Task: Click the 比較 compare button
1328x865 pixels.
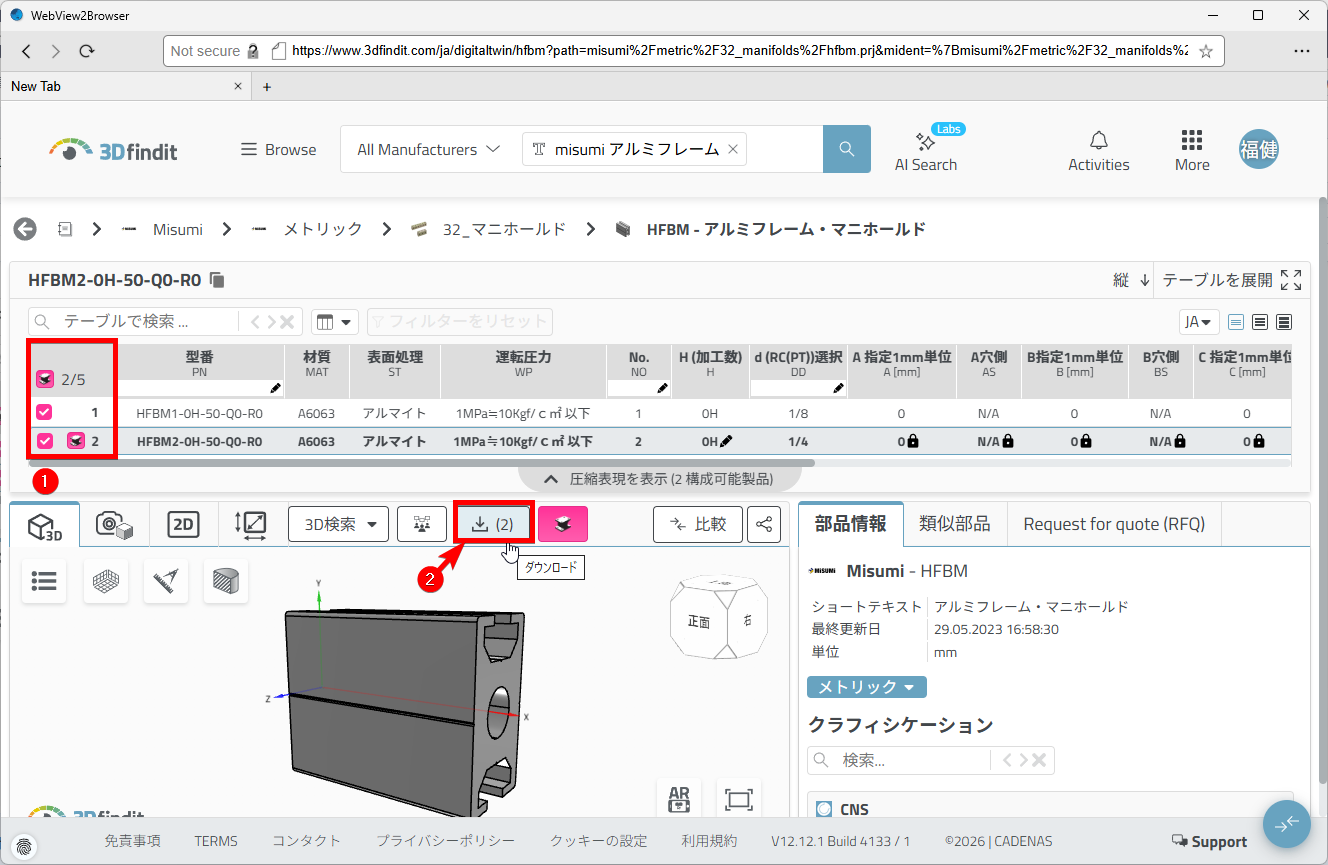Action: coord(697,524)
